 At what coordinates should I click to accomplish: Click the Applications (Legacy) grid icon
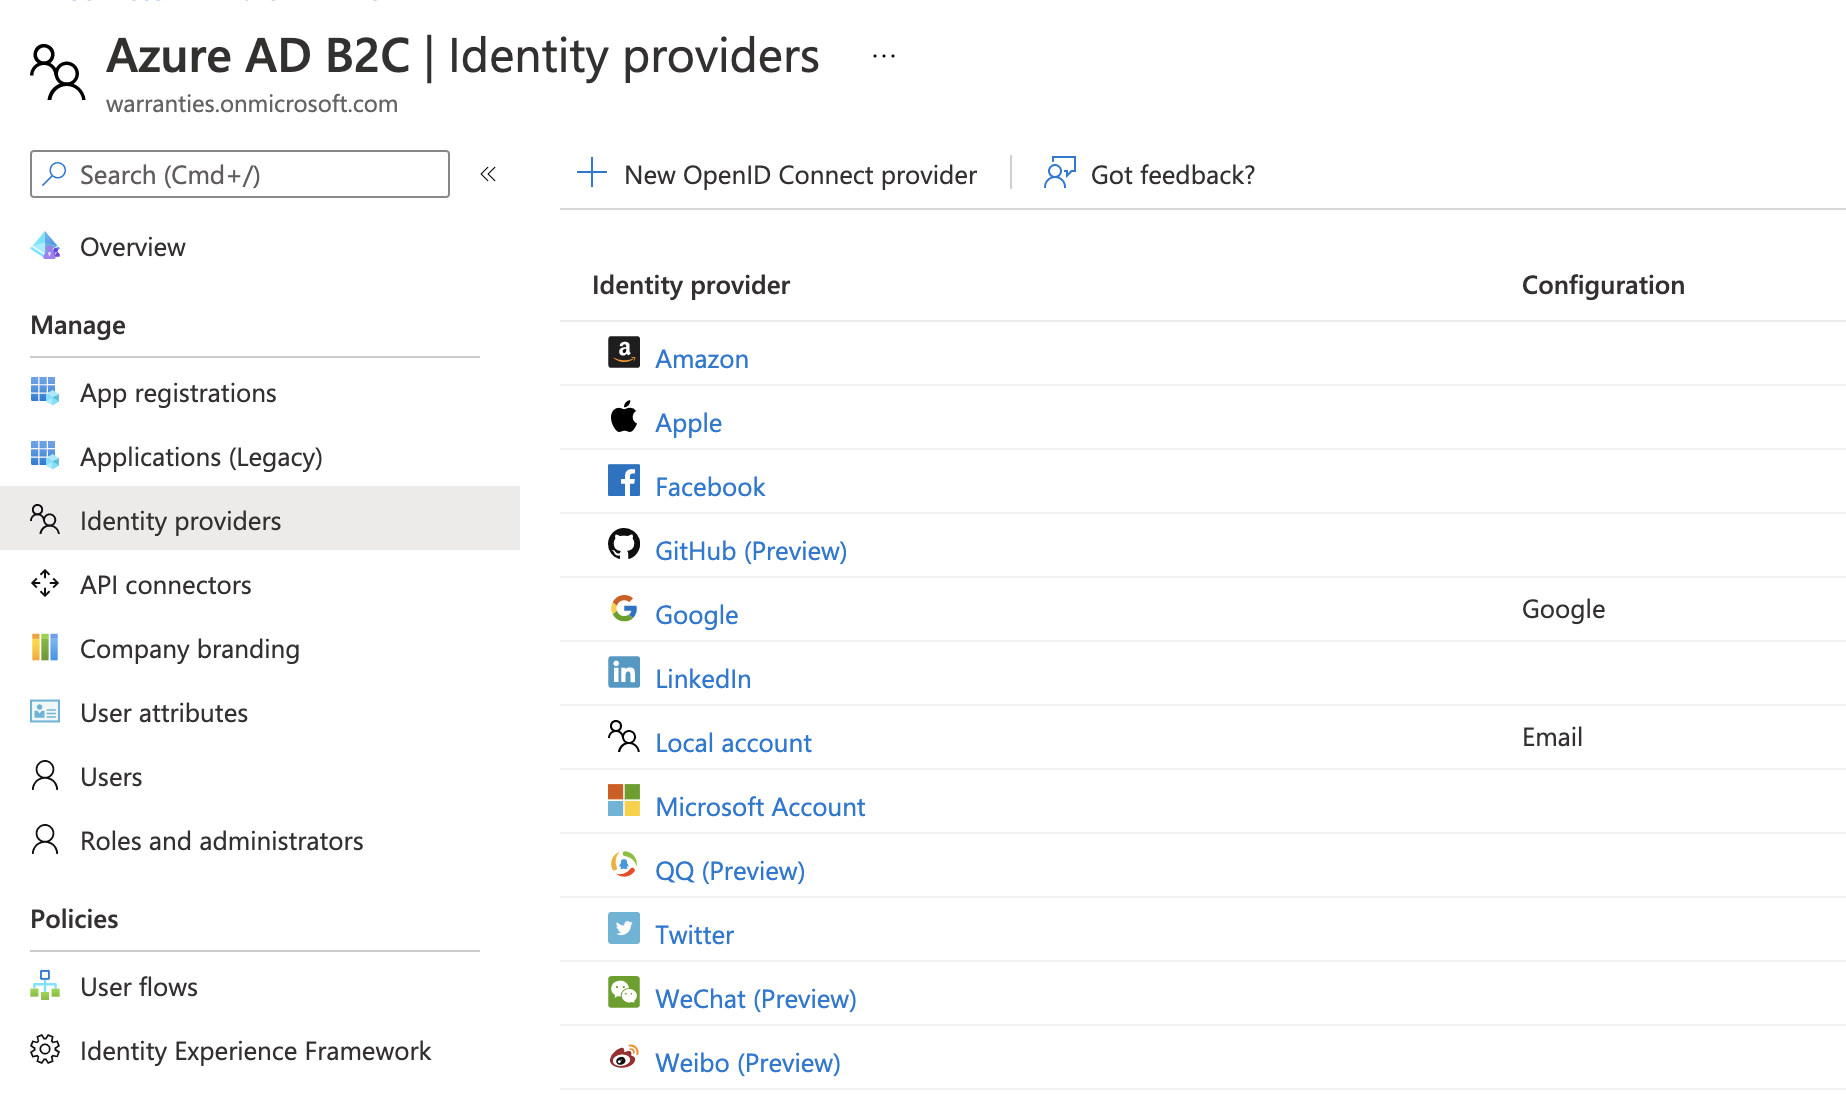coord(45,455)
